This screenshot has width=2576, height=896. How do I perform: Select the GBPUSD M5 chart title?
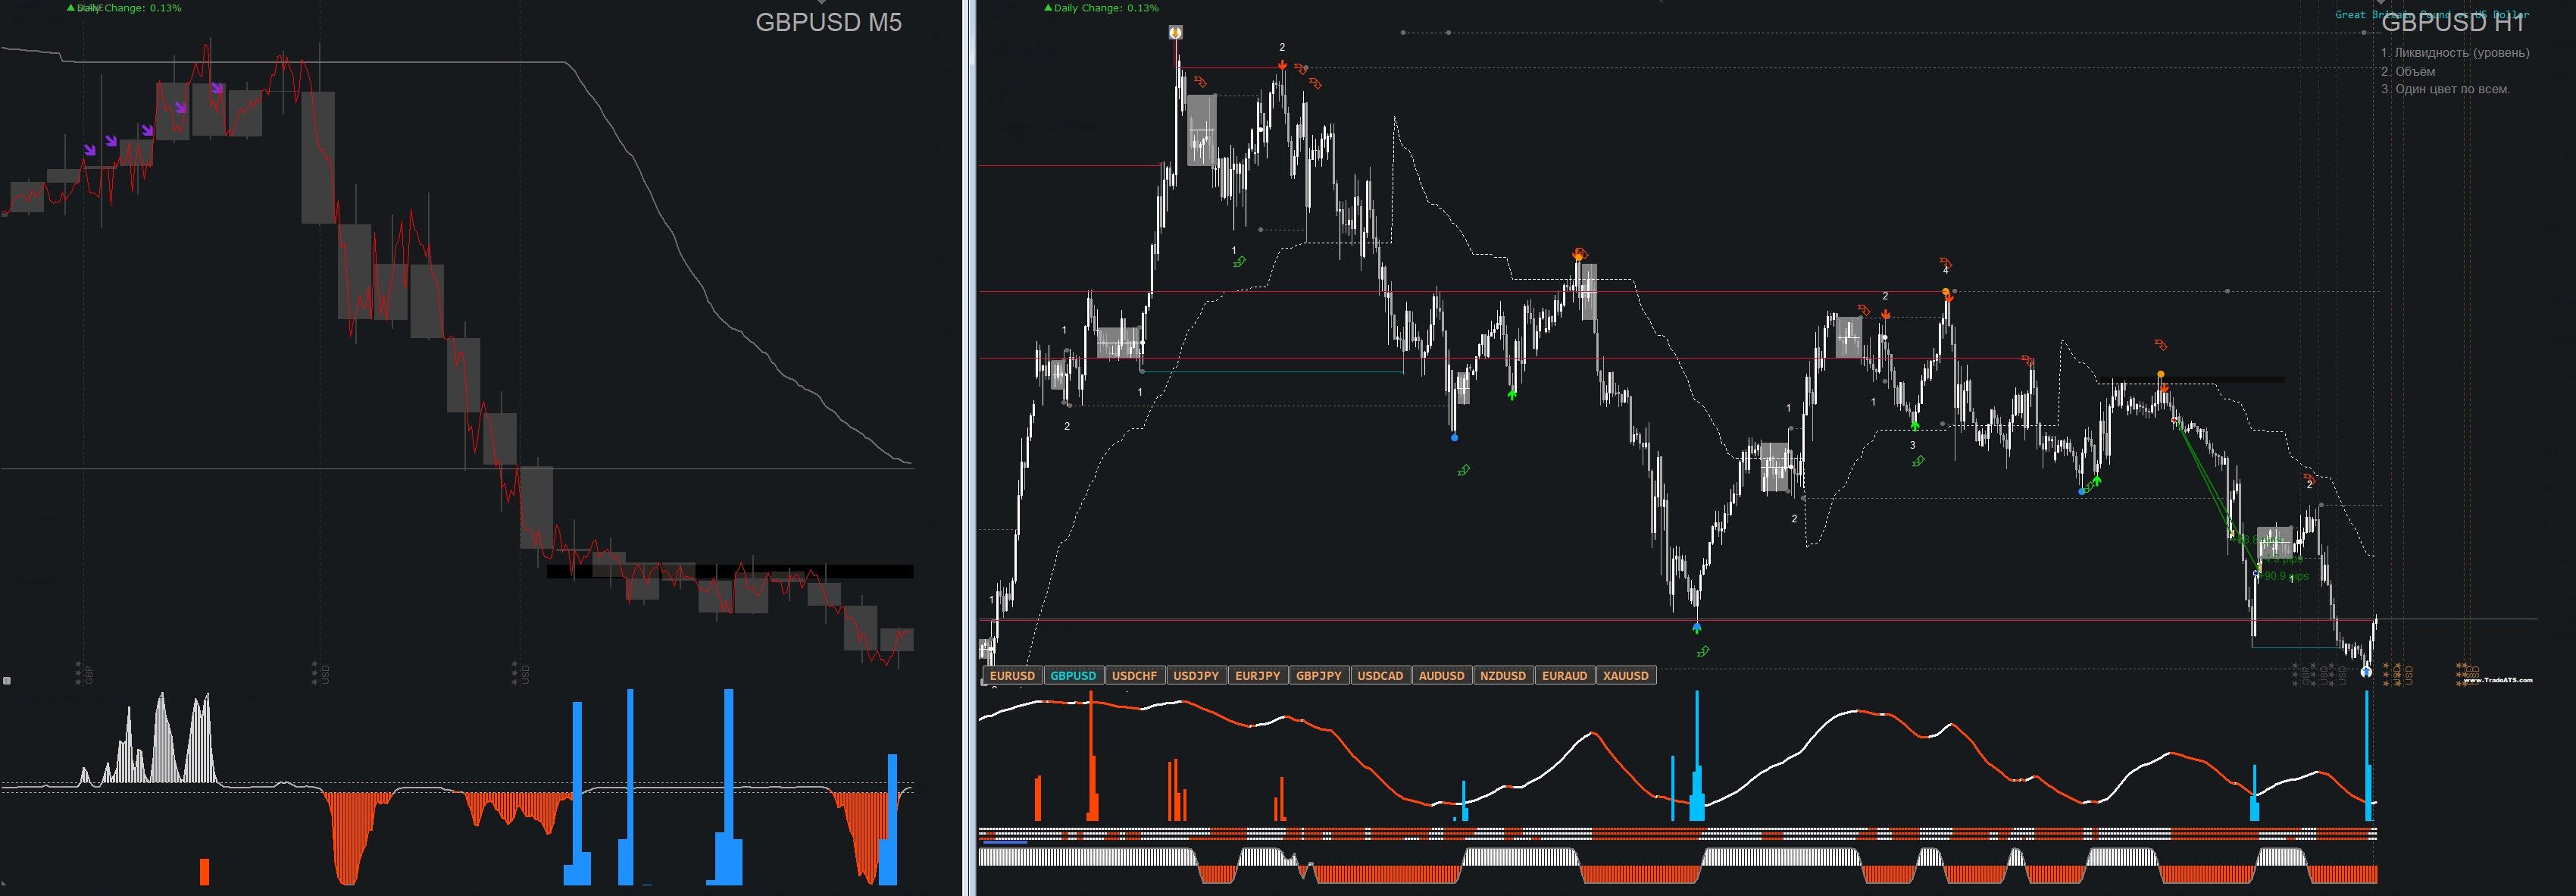click(x=828, y=23)
